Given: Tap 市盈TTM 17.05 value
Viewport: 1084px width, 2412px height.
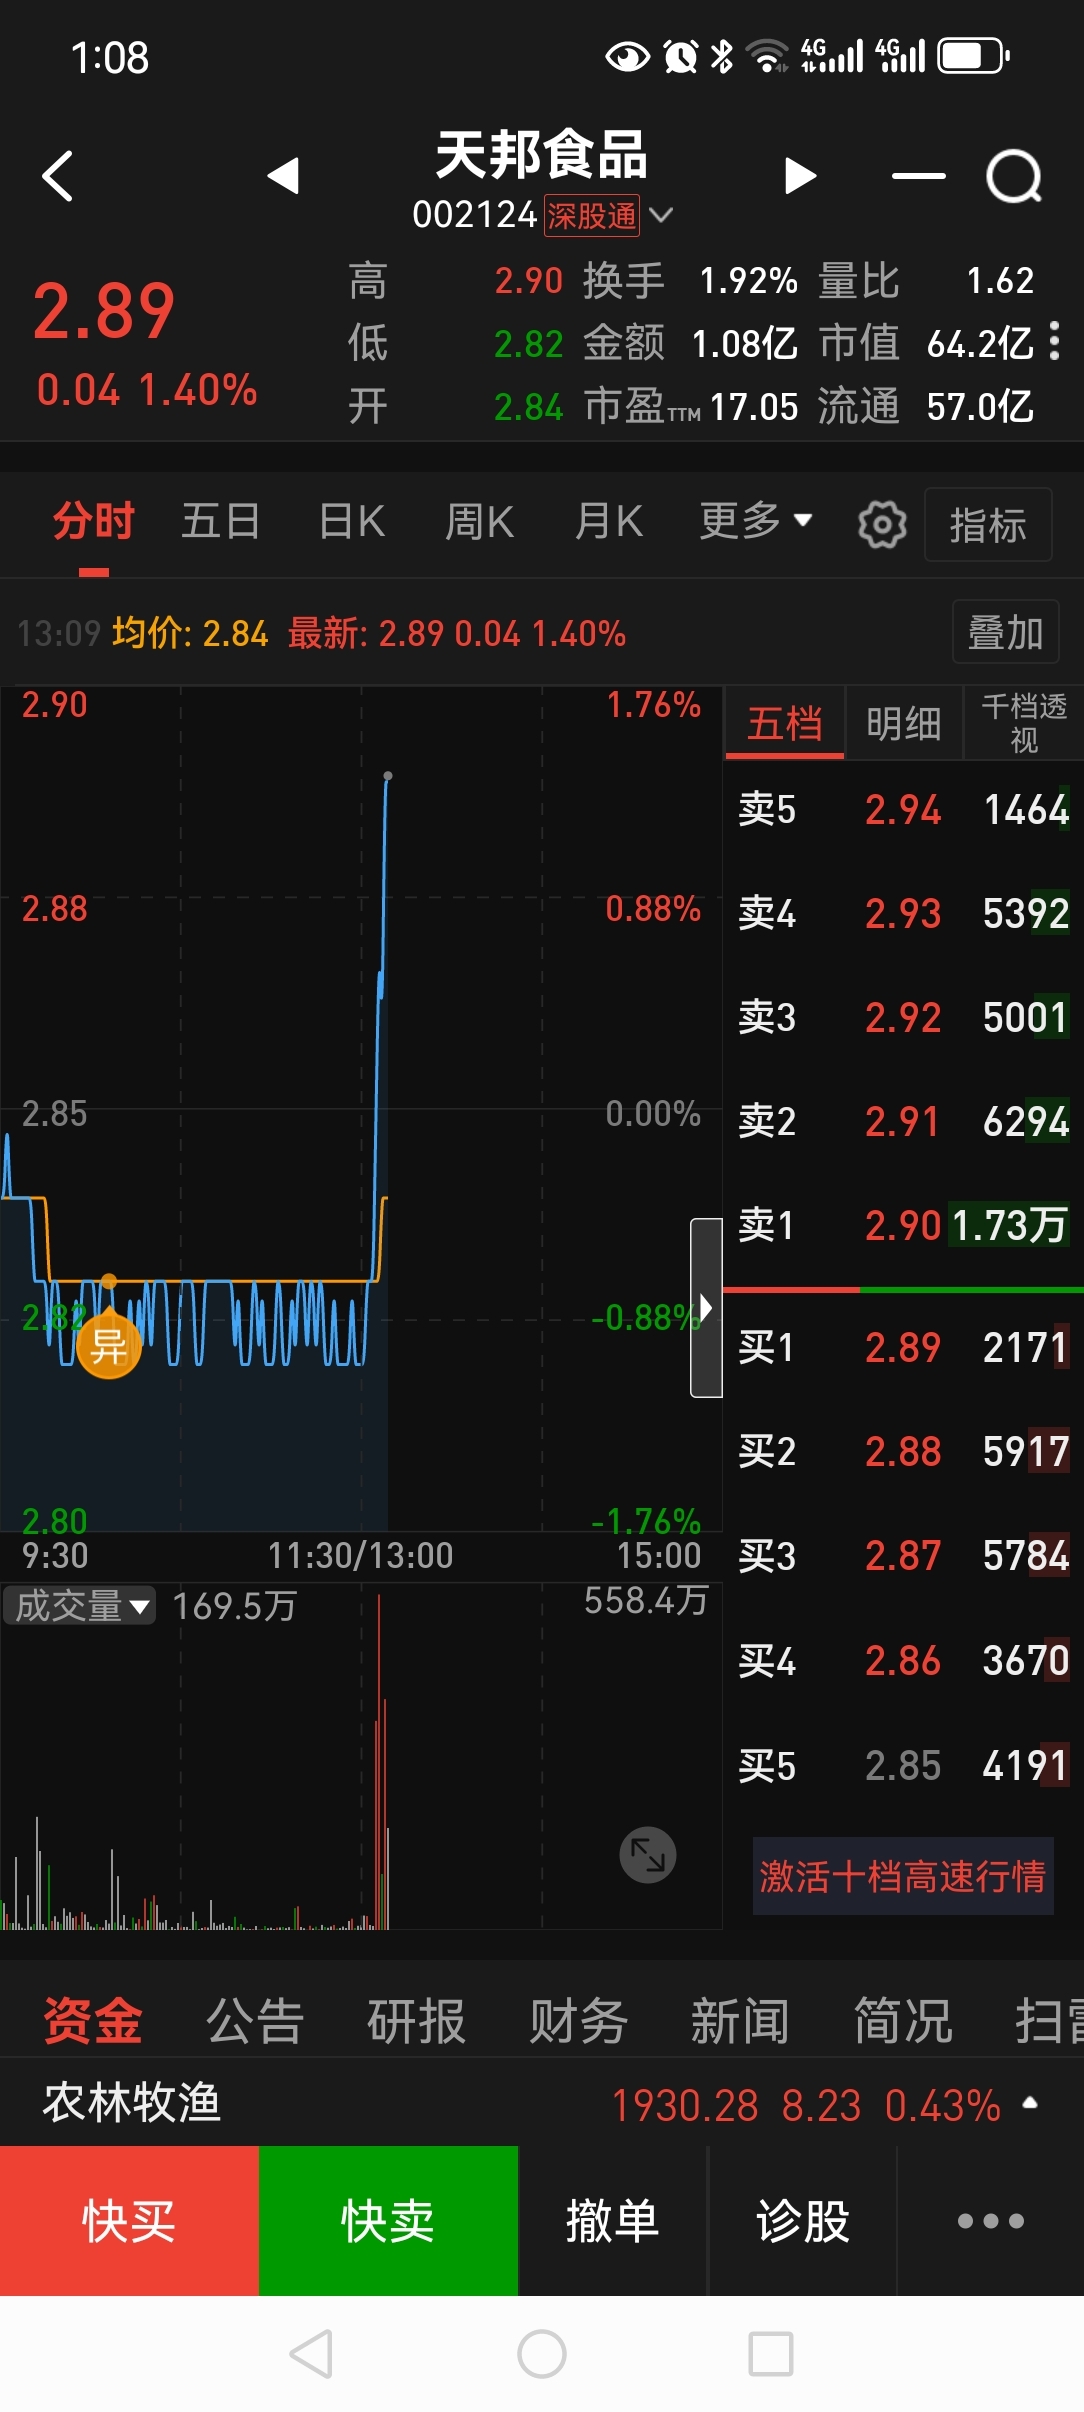Looking at the screenshot, I should coord(753,407).
